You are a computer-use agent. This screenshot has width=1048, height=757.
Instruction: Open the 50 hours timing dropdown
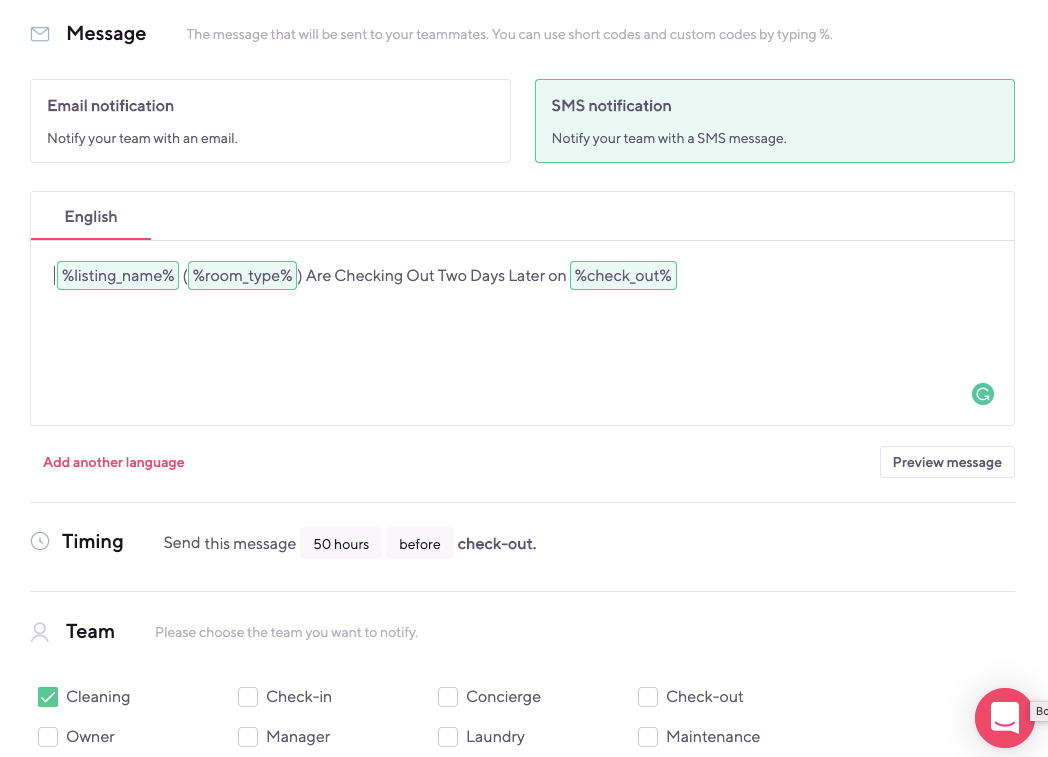coord(341,544)
